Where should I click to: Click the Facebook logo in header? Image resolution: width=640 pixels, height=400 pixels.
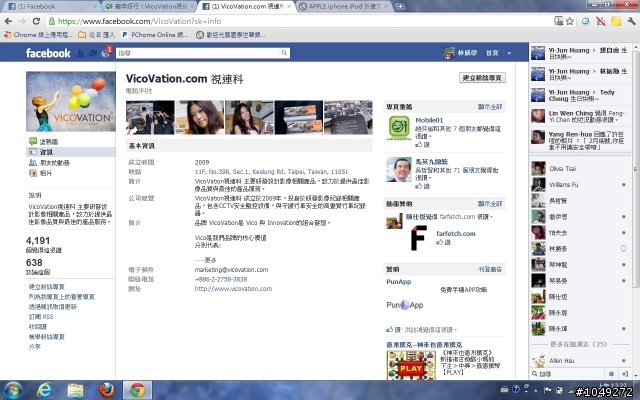[x=48, y=53]
